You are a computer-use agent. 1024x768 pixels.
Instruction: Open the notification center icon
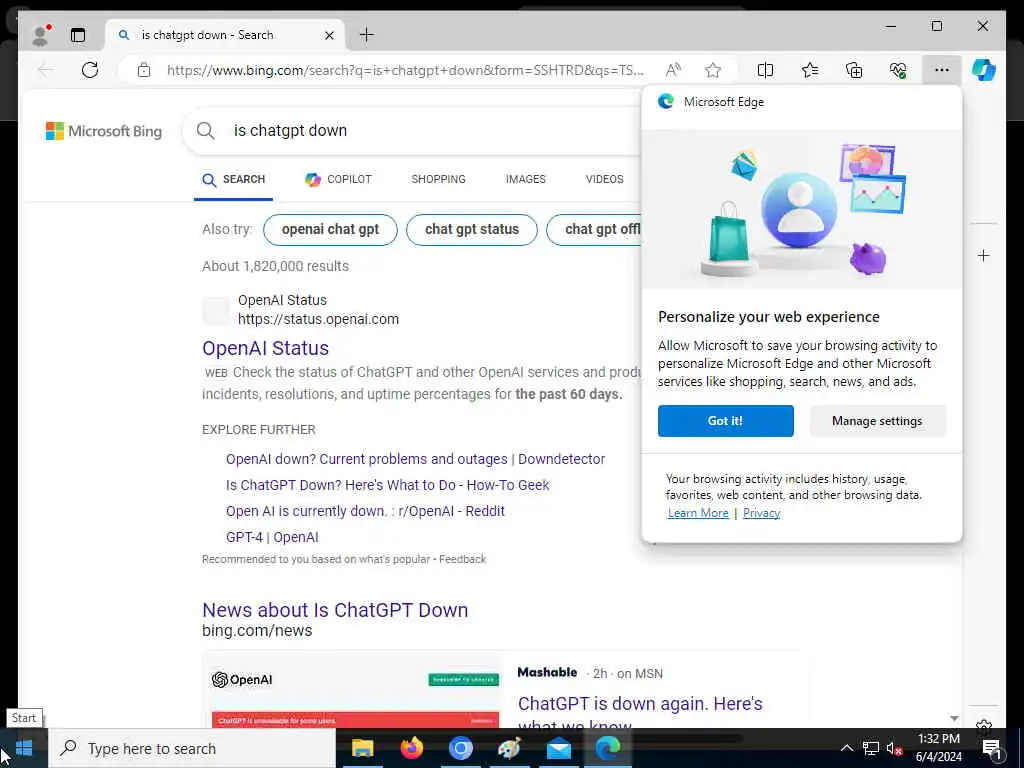click(991, 748)
